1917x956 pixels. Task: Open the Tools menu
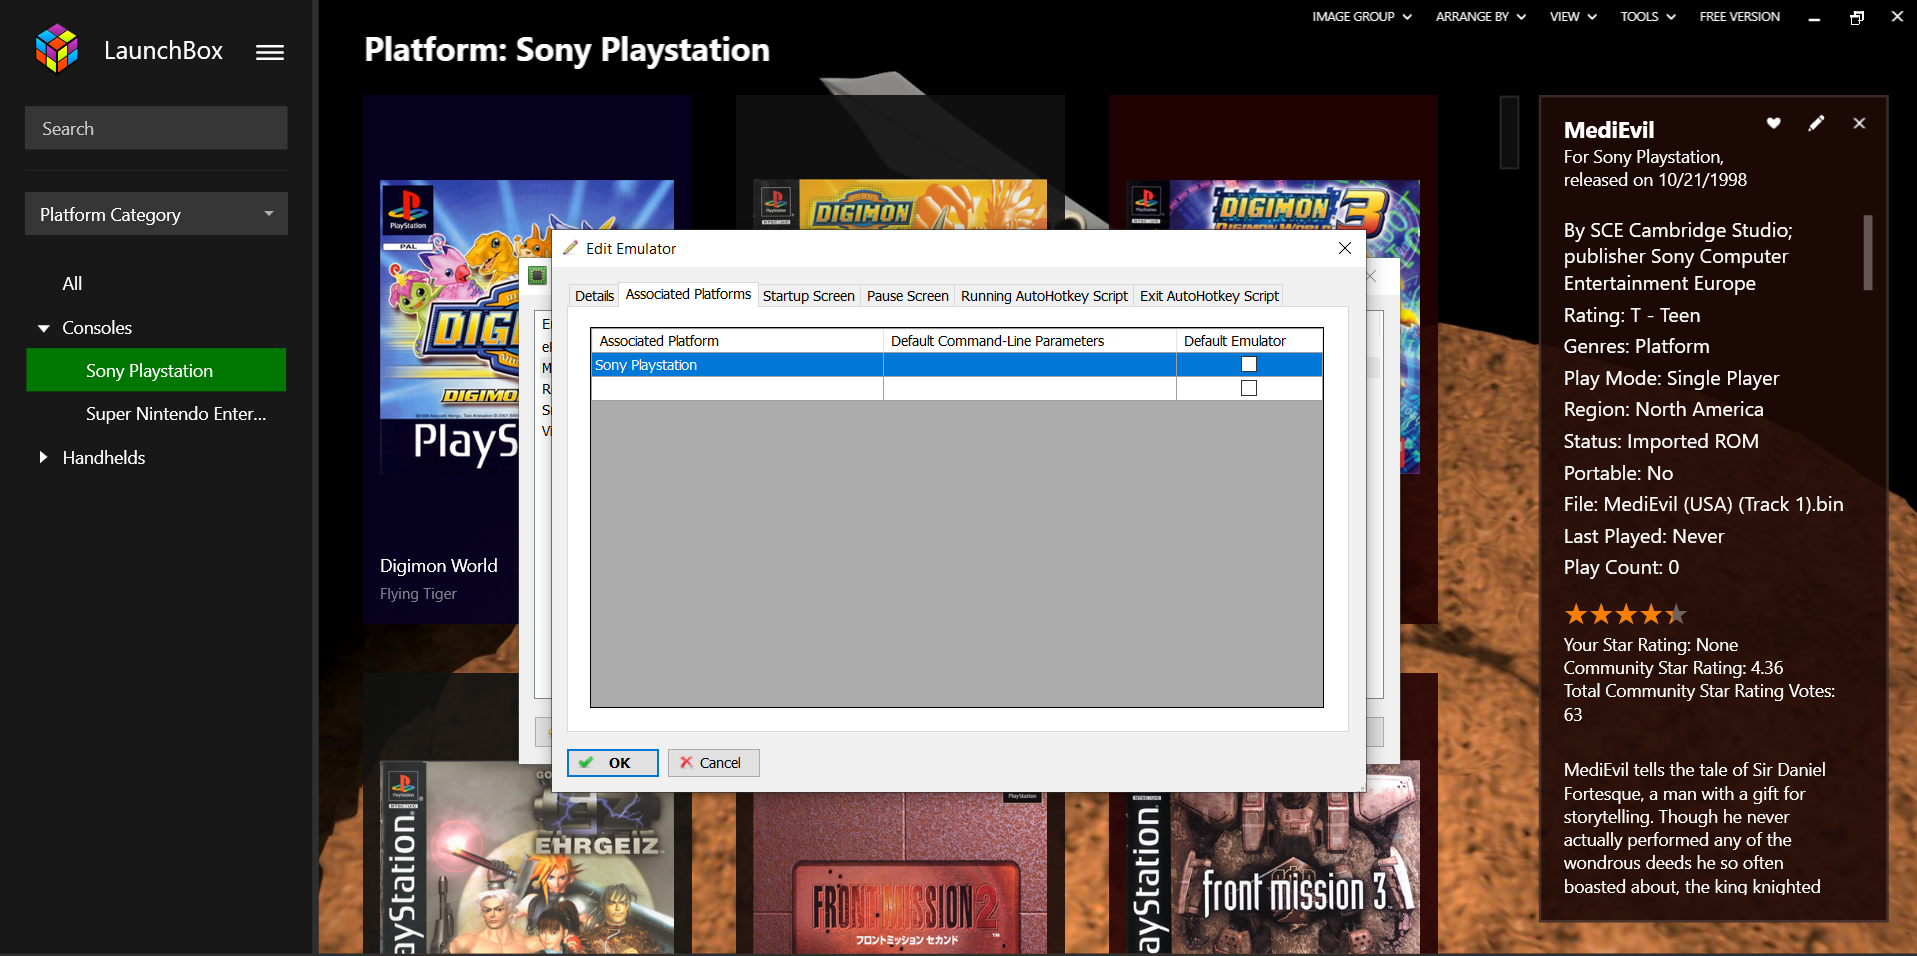point(1647,17)
